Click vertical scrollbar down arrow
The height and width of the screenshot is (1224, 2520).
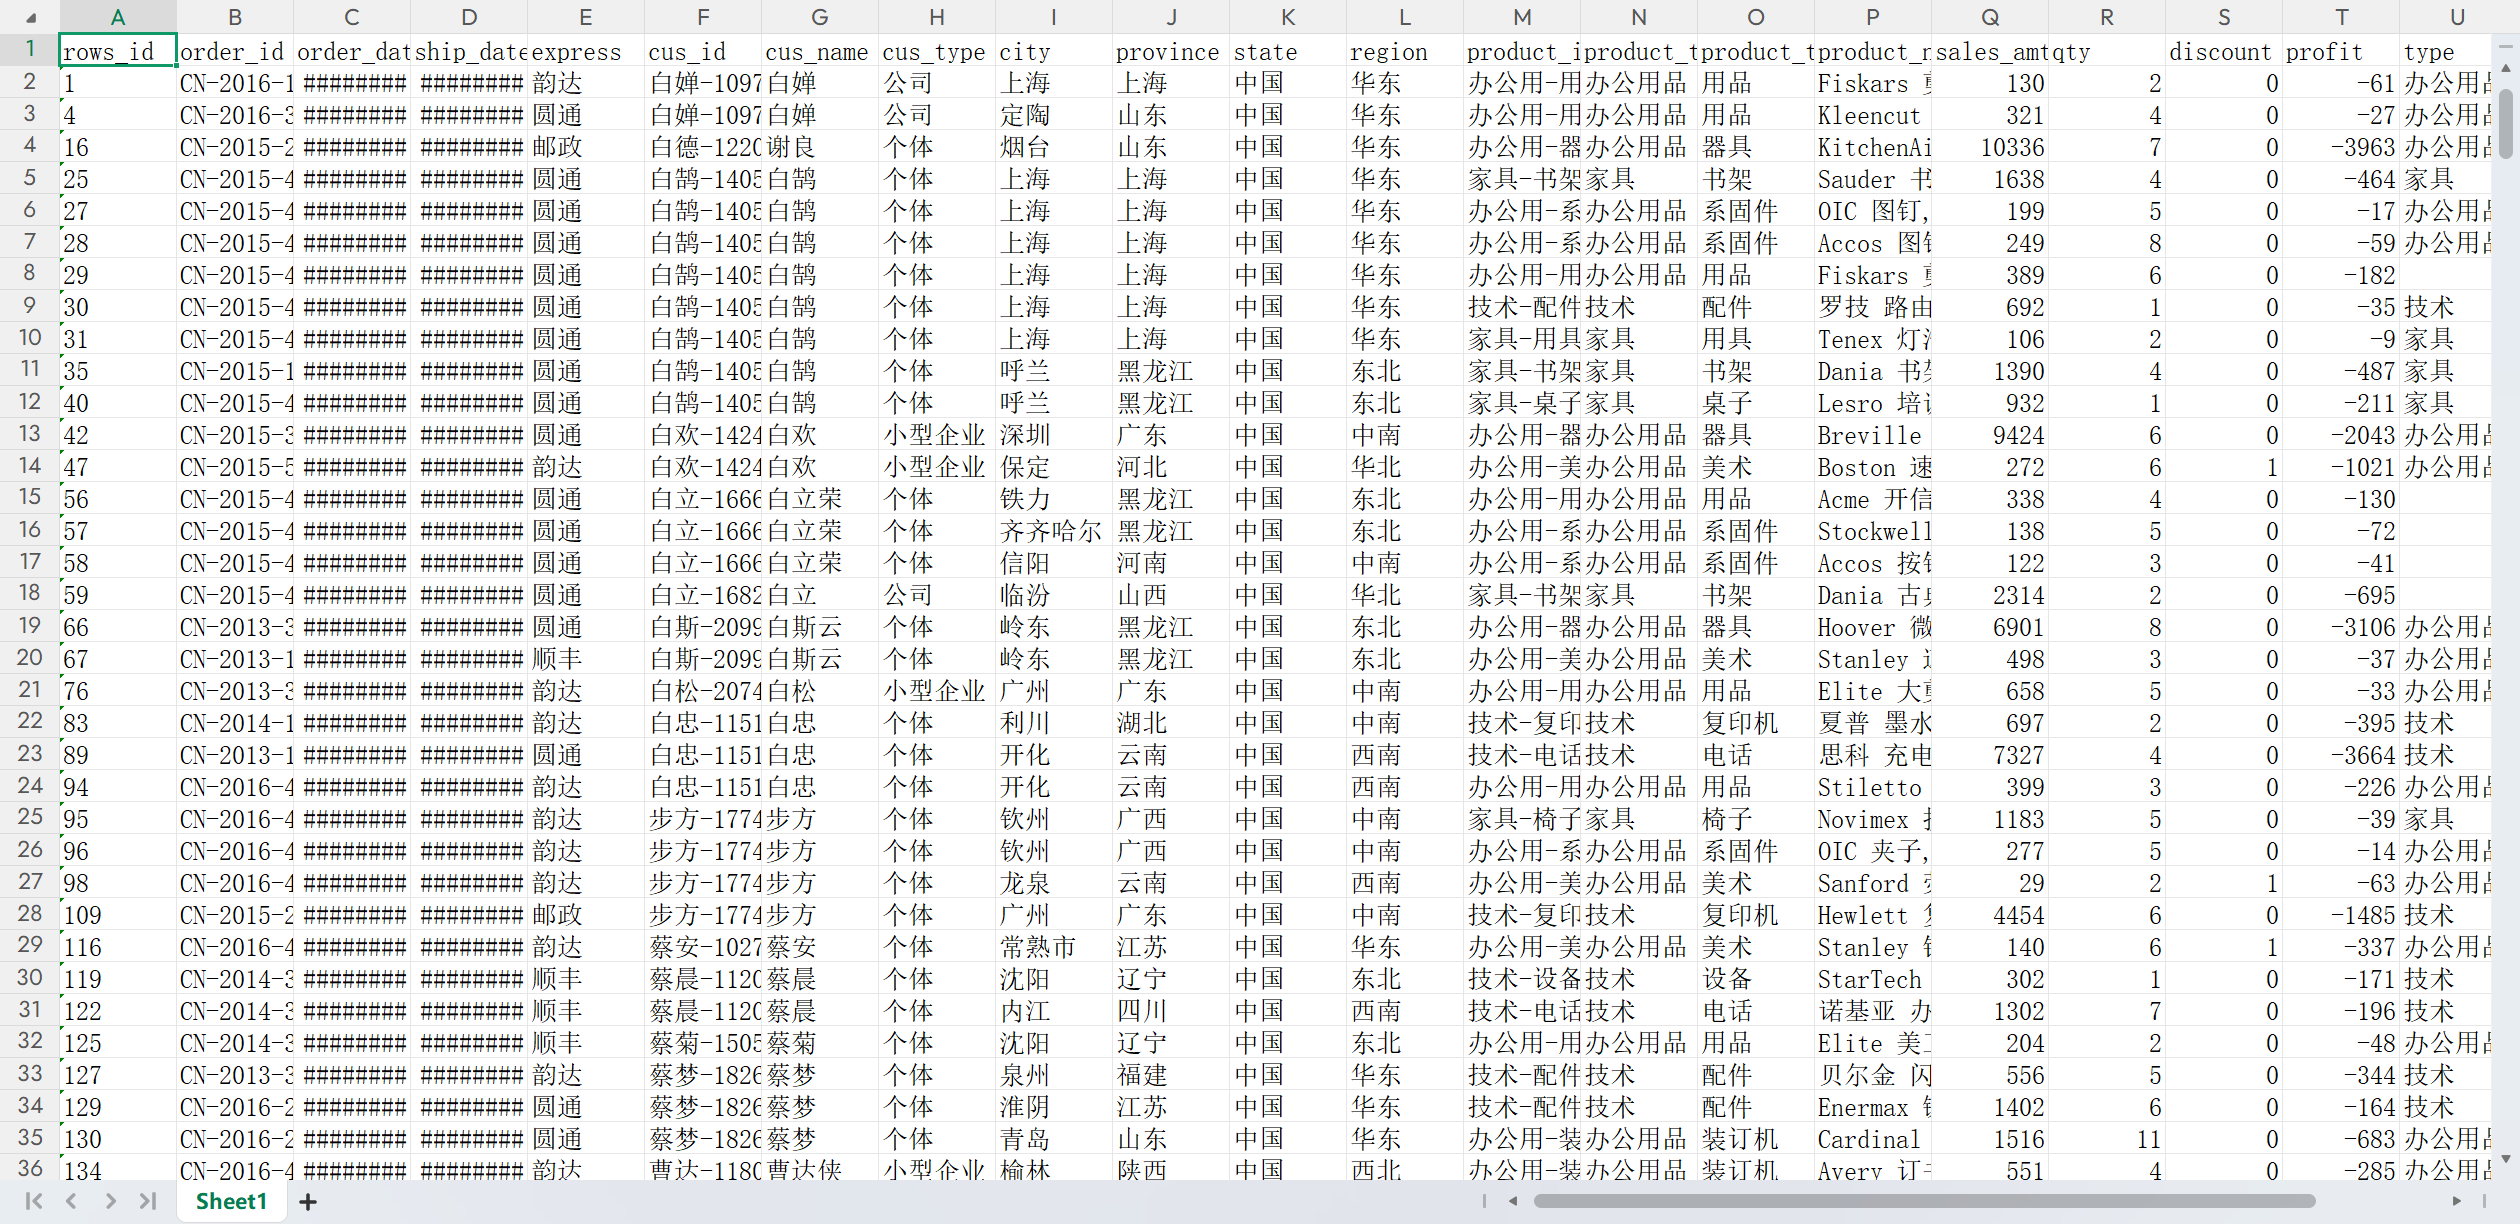pos(2506,1159)
